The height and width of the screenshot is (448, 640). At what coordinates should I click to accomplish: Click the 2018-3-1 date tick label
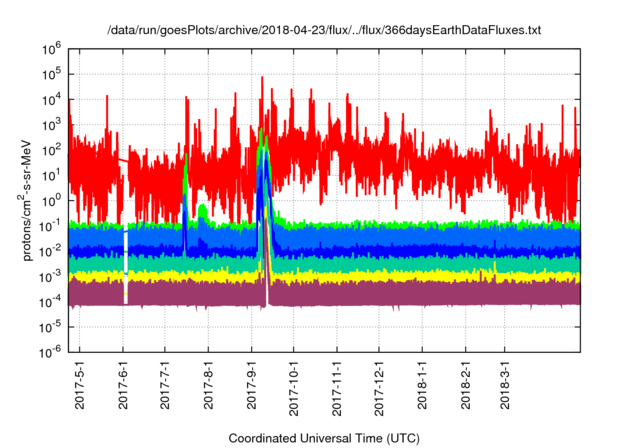505,385
